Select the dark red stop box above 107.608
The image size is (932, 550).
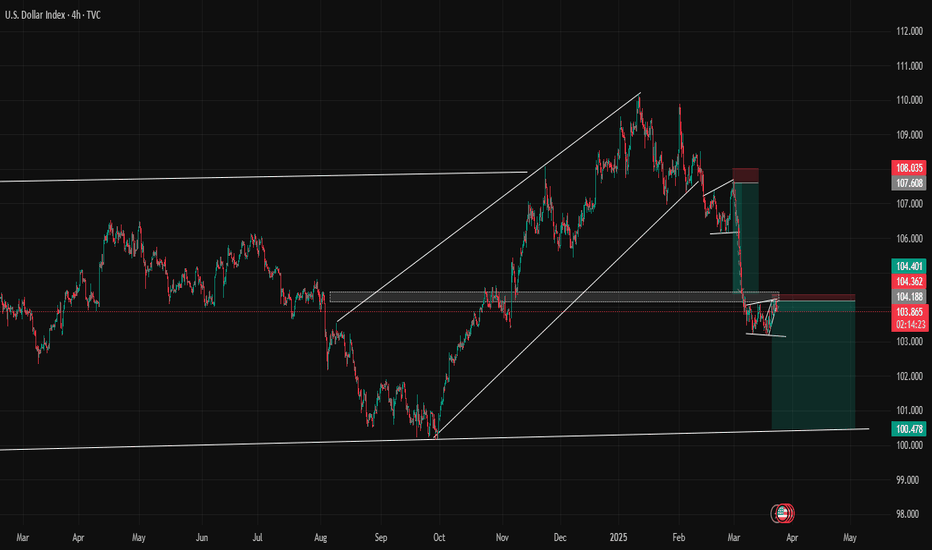coord(745,175)
